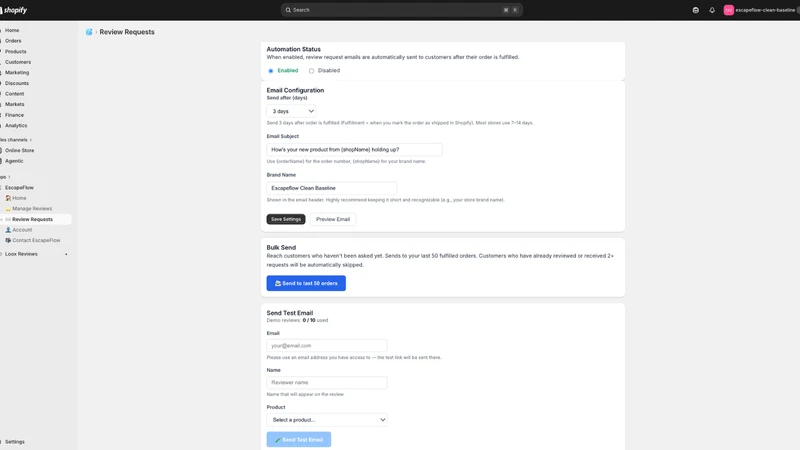Click the Send Test Email heading
This screenshot has width=800, height=450.
[x=290, y=313]
